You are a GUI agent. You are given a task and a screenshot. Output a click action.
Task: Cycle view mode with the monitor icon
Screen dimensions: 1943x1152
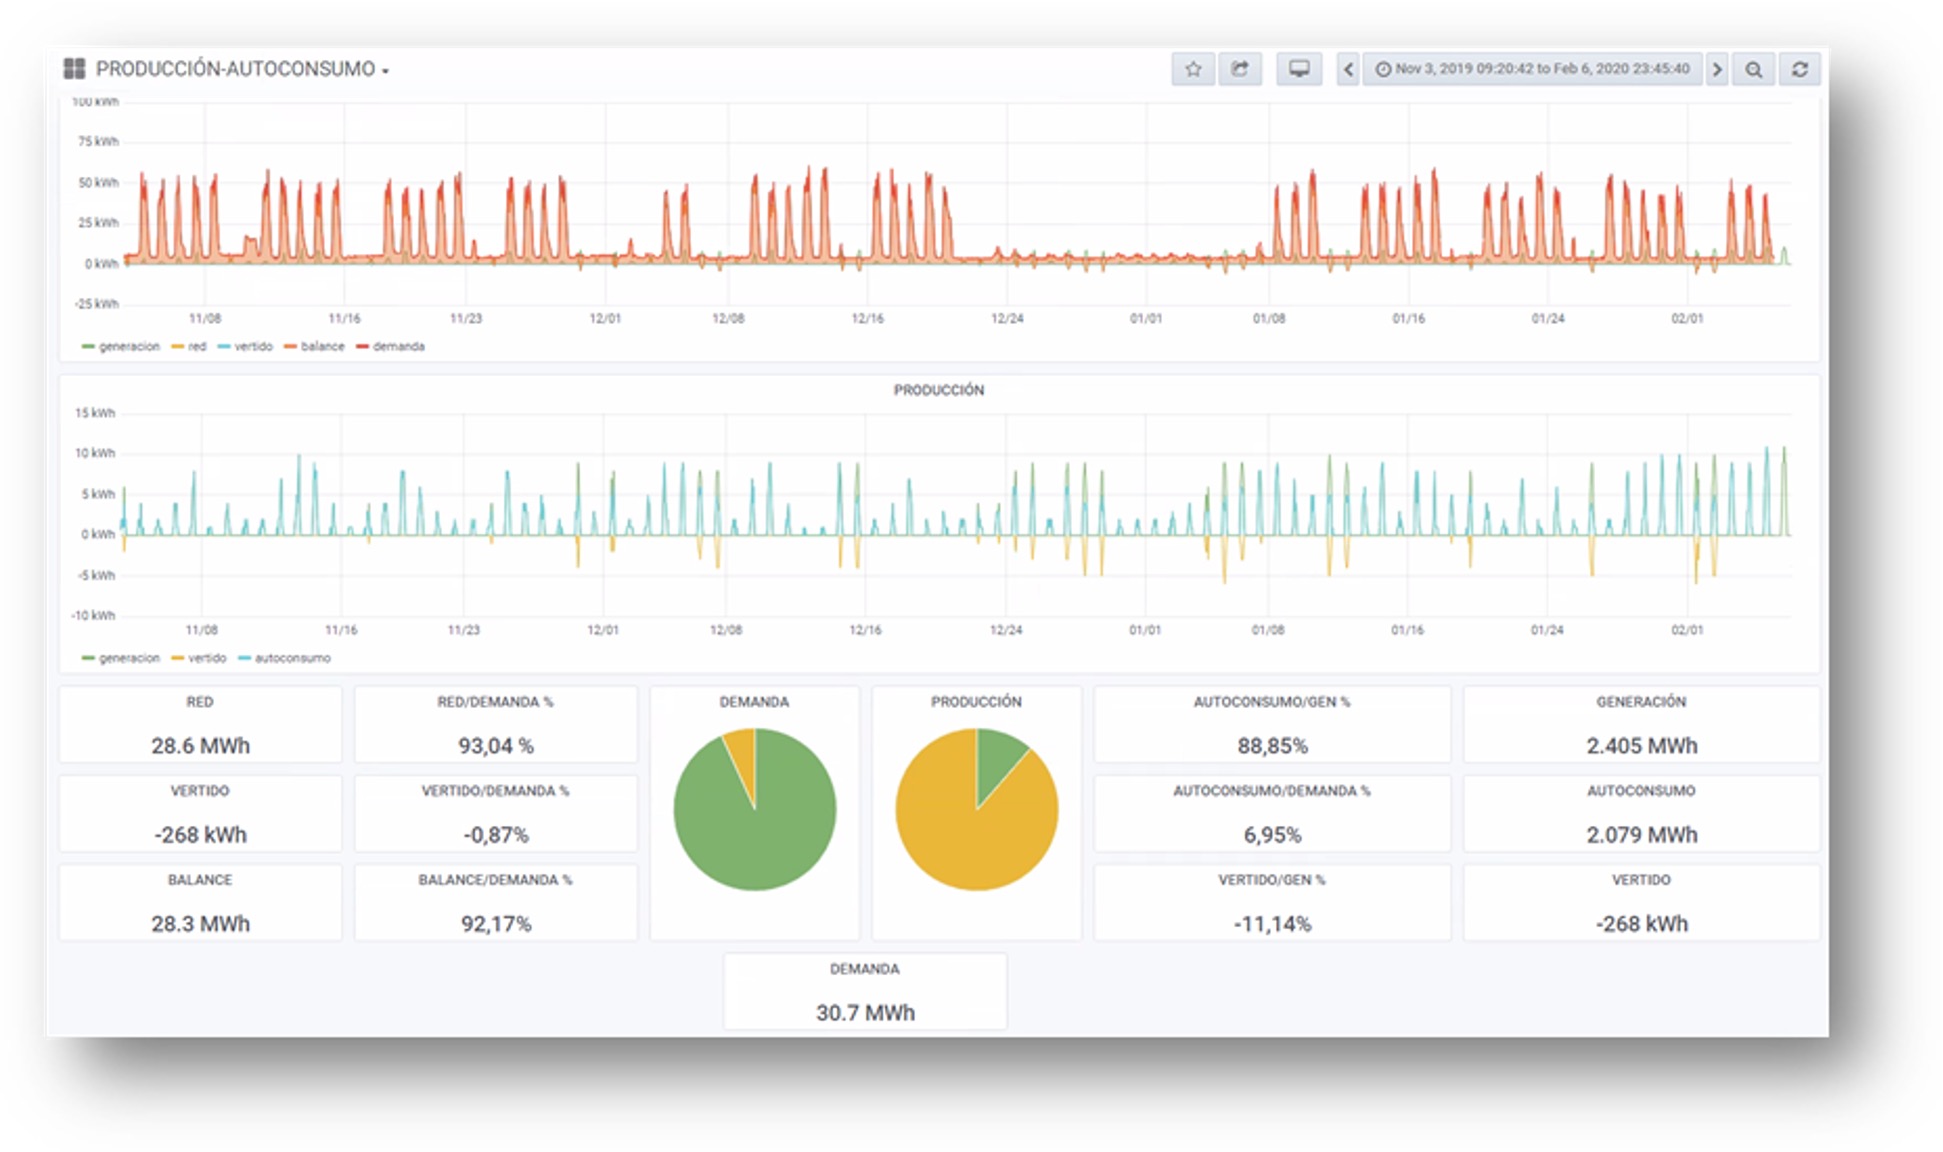[x=1299, y=69]
